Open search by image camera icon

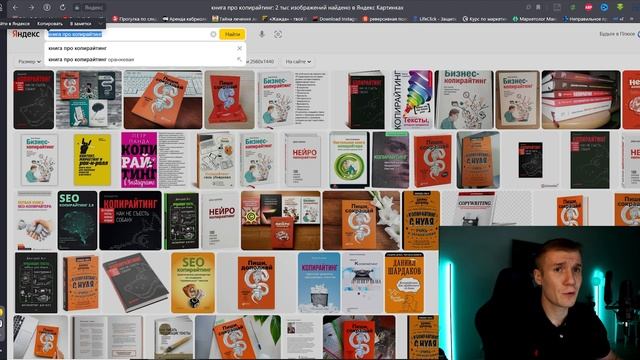(x=278, y=34)
